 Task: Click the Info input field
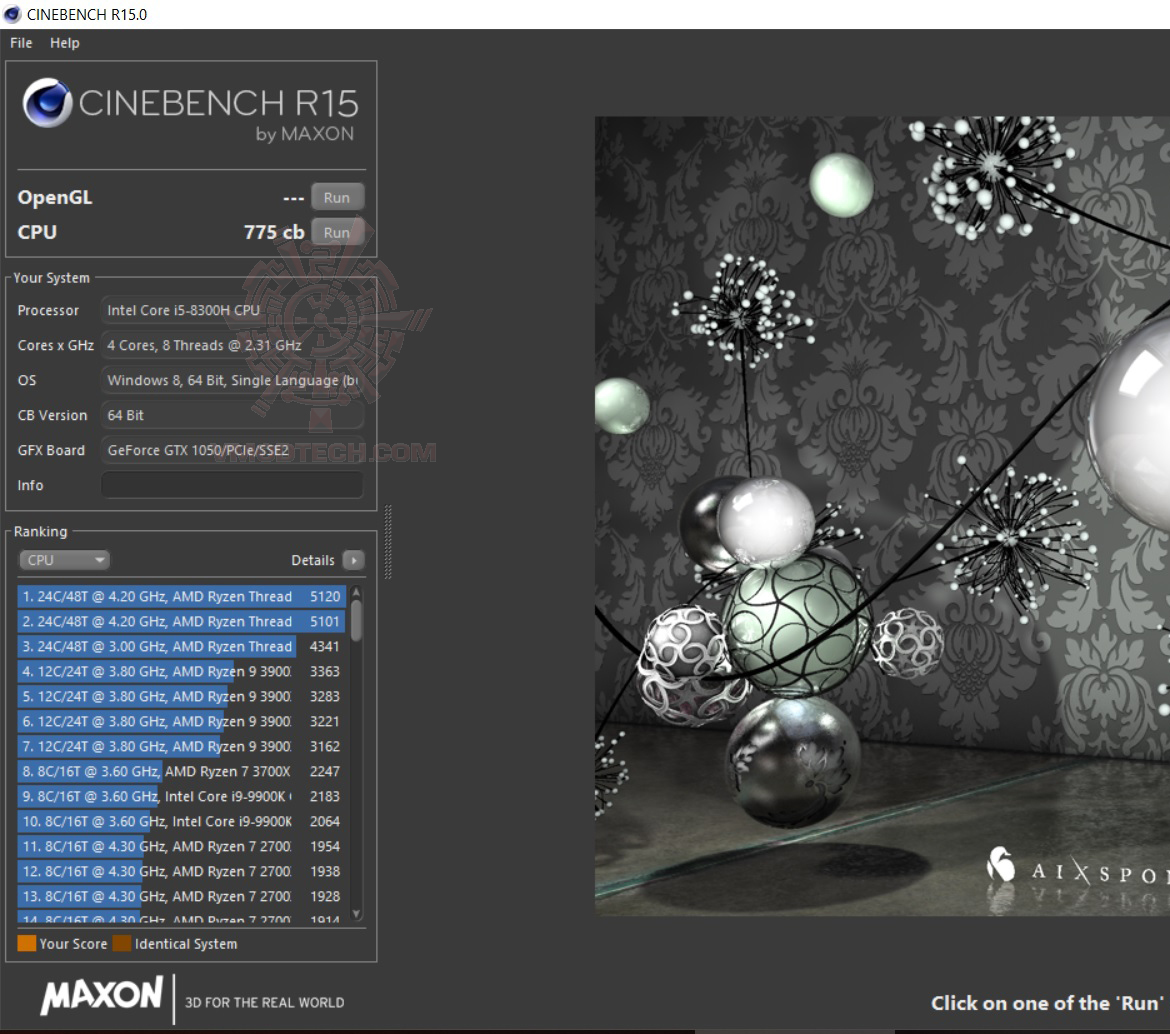point(232,485)
